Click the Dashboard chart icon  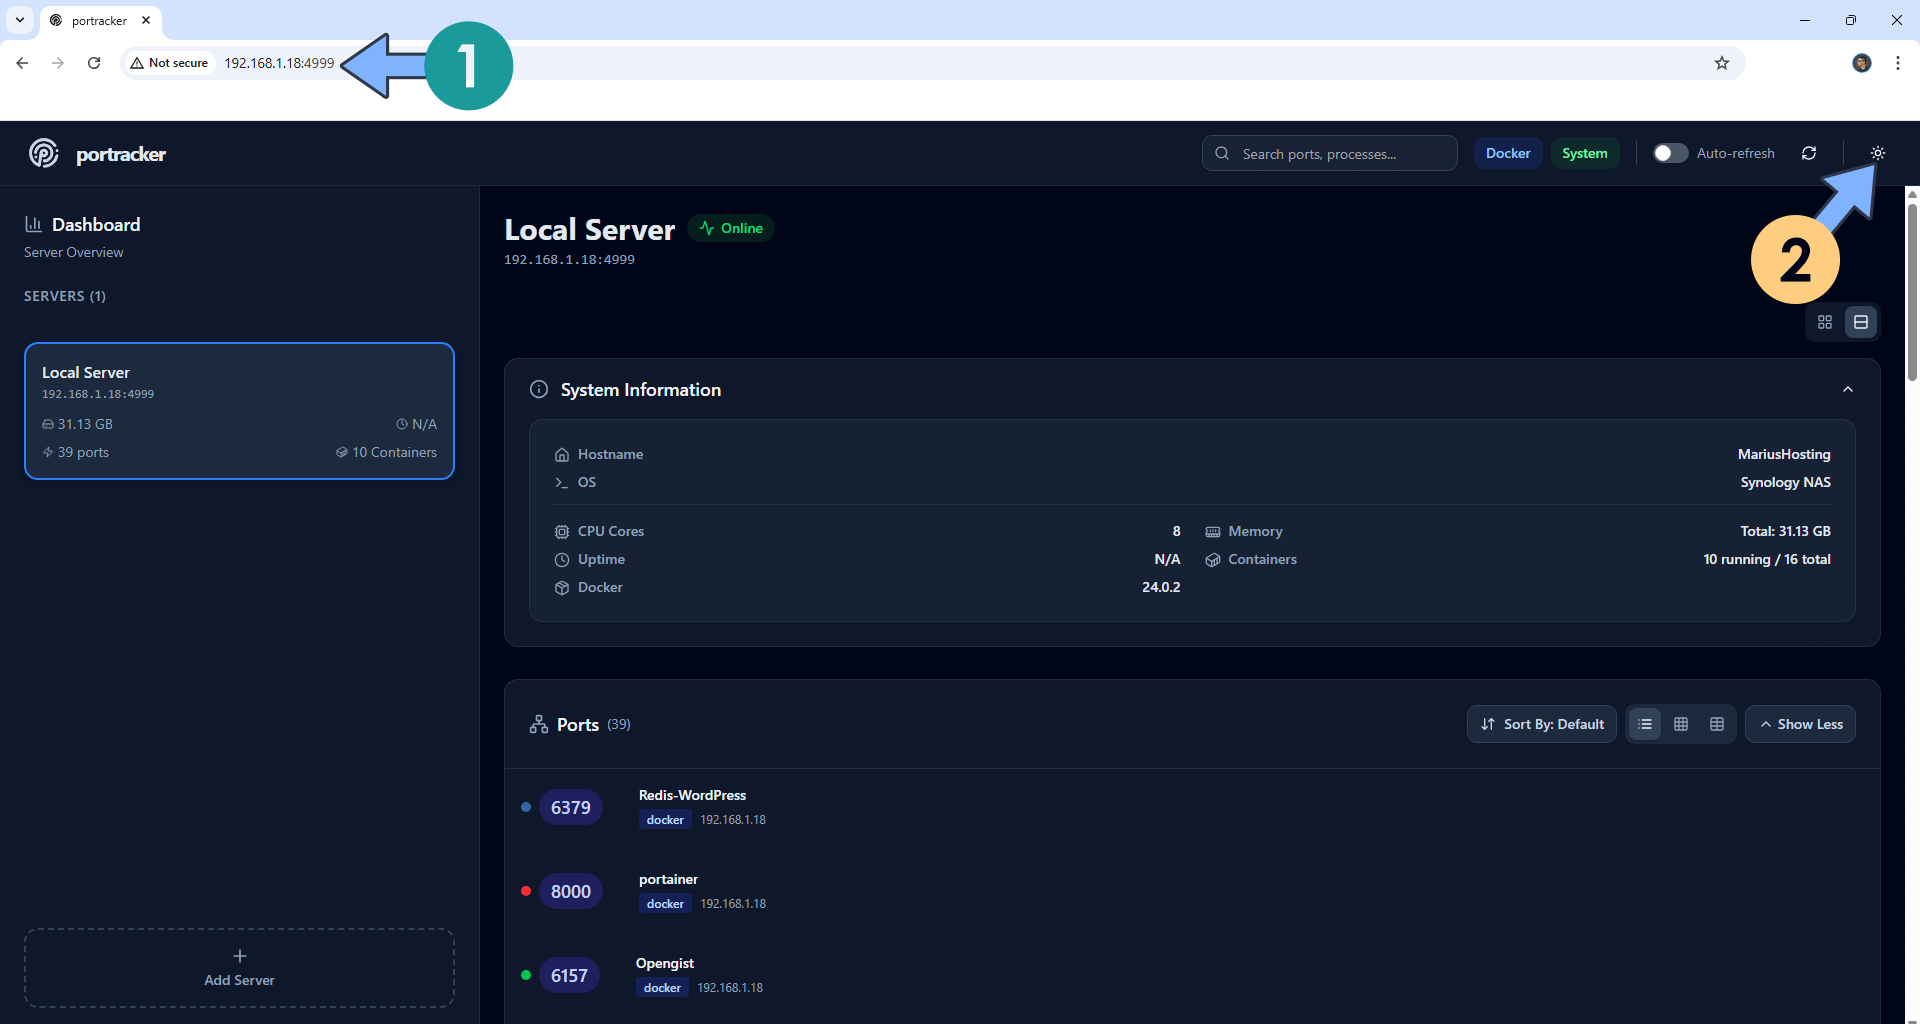(x=33, y=224)
